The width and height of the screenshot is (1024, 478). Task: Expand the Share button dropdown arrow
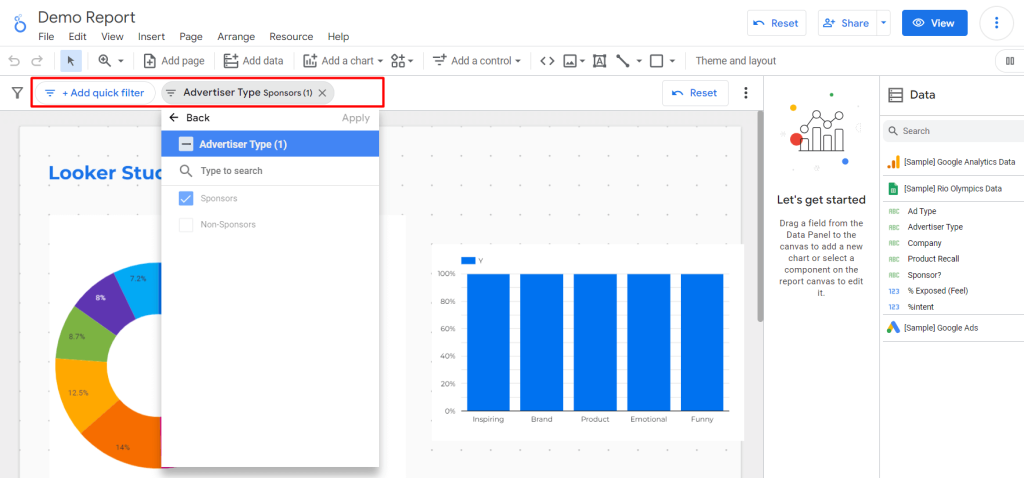(x=884, y=23)
